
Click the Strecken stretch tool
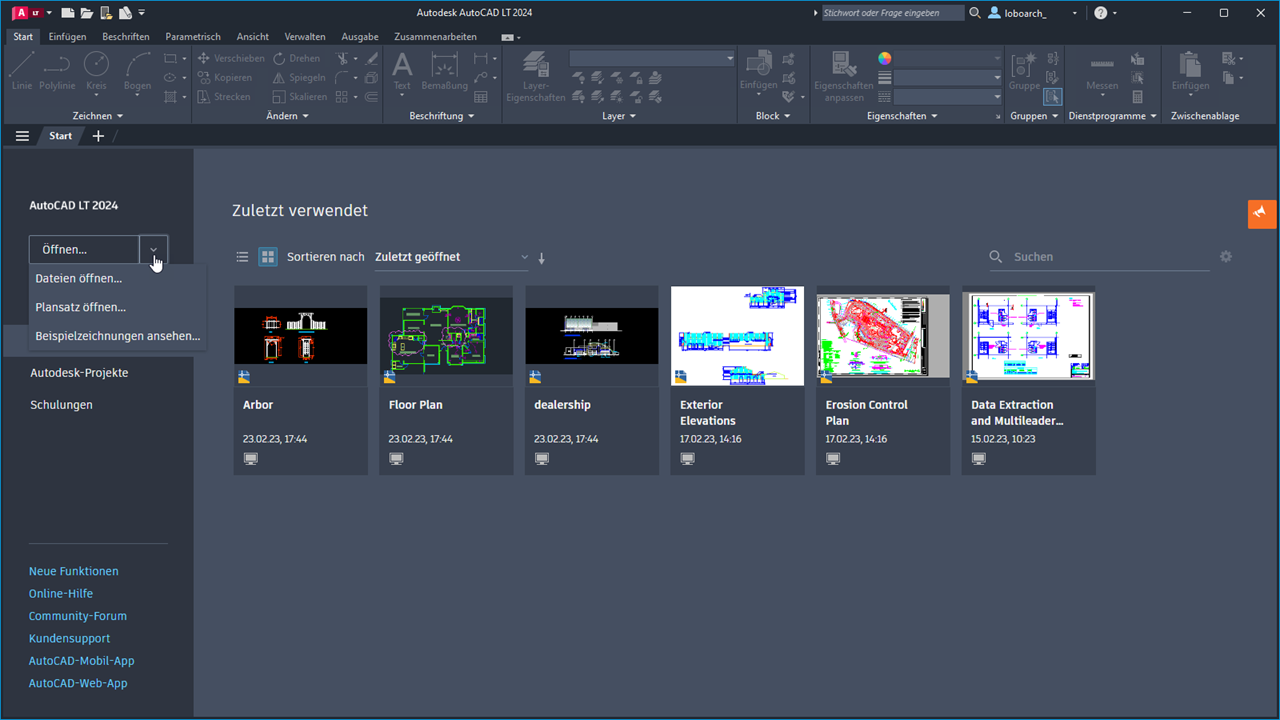click(224, 97)
